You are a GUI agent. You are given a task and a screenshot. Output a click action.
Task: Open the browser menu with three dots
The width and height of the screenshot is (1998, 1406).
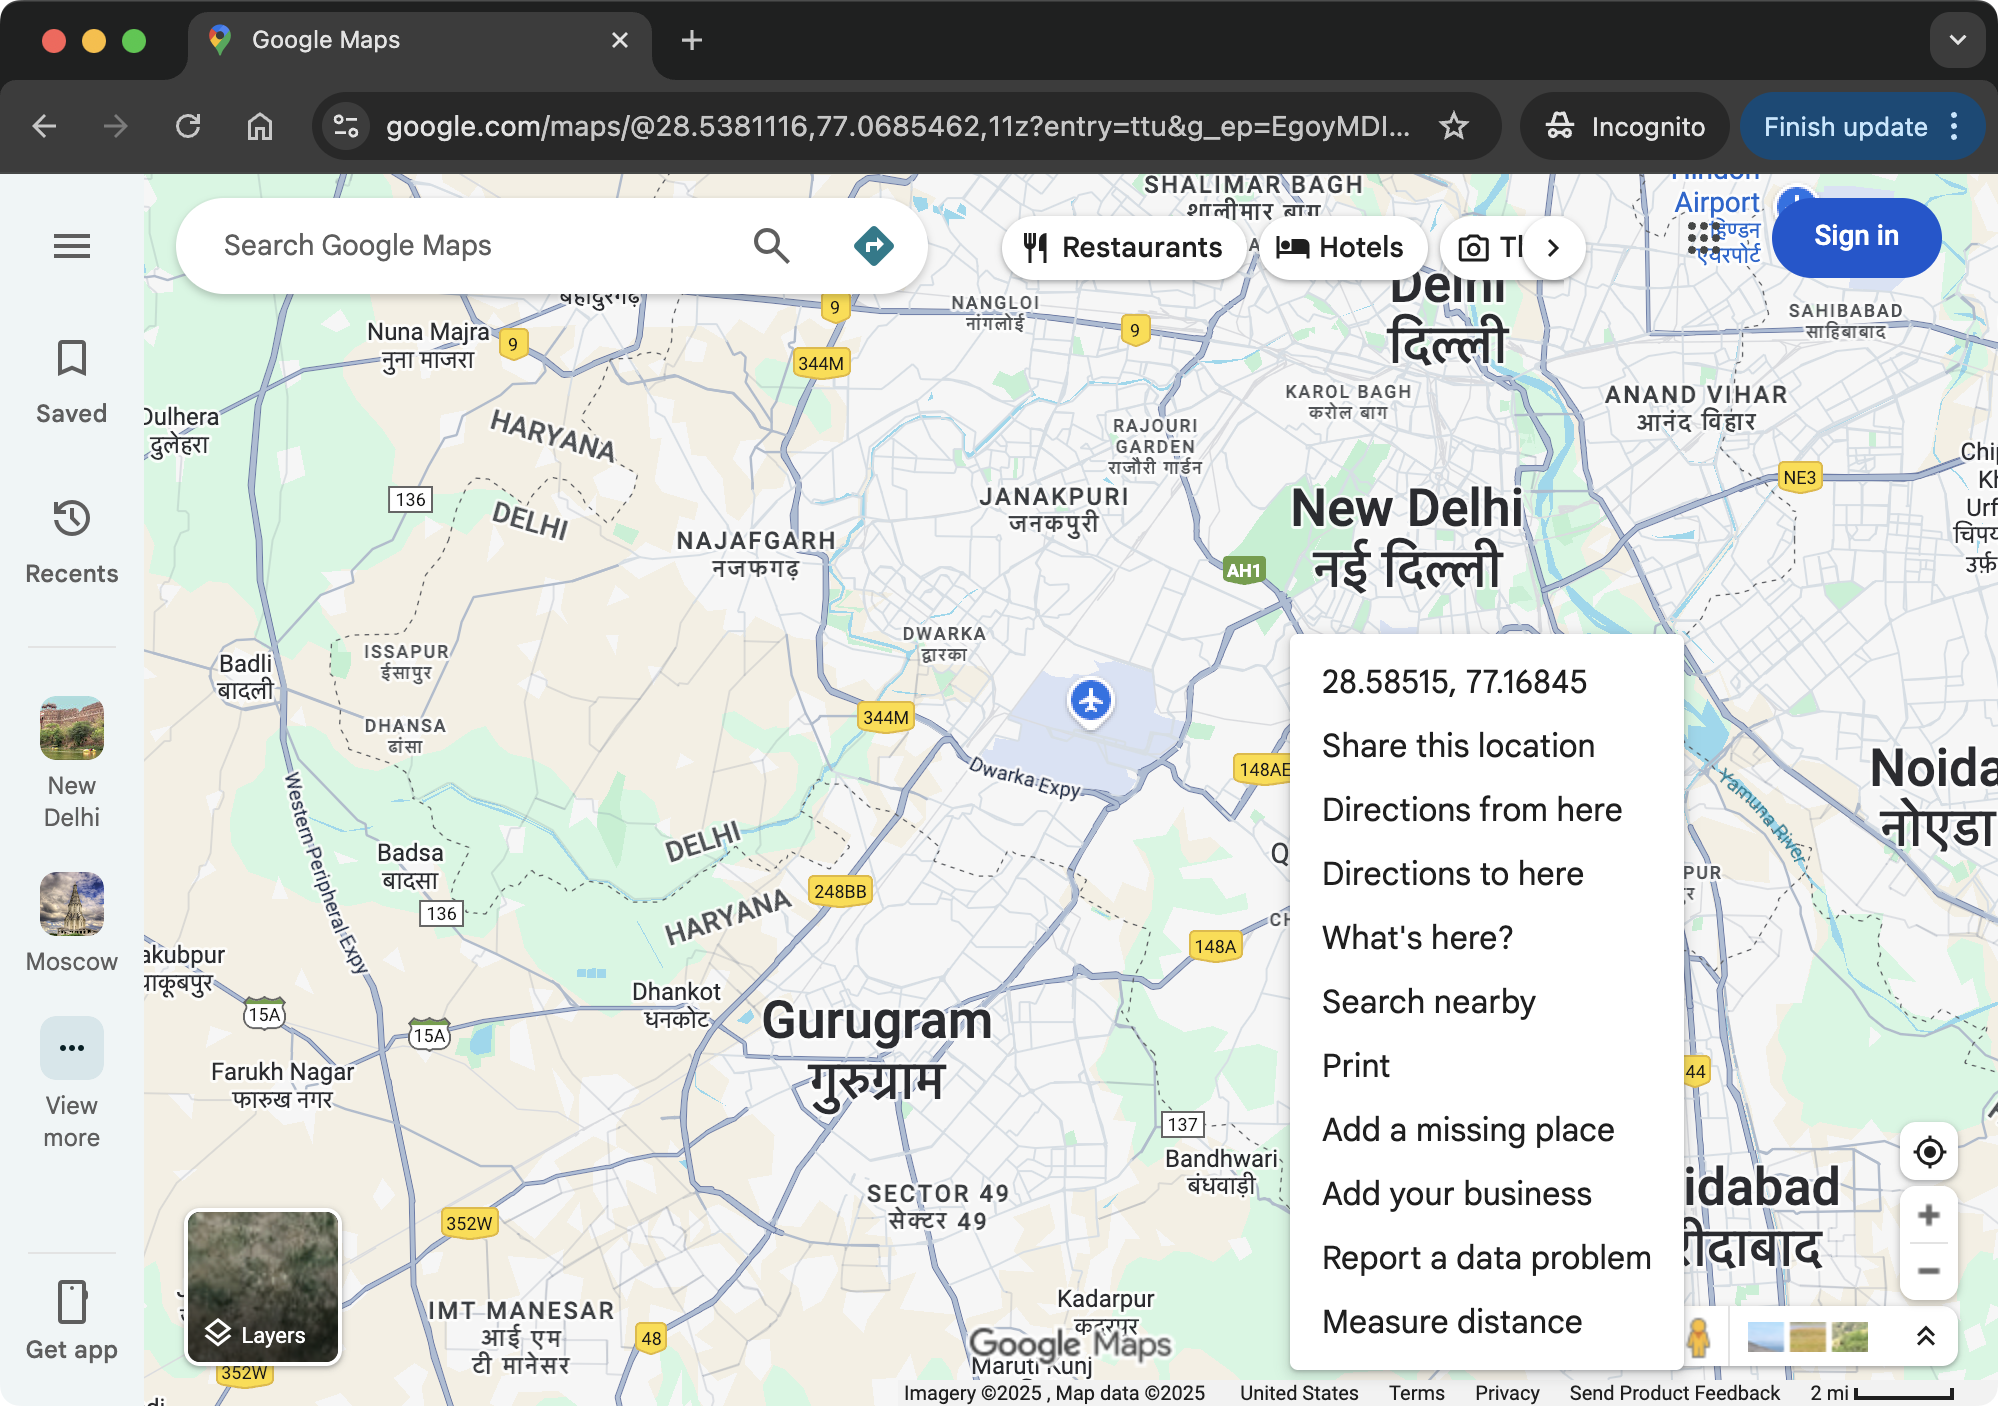point(1955,126)
